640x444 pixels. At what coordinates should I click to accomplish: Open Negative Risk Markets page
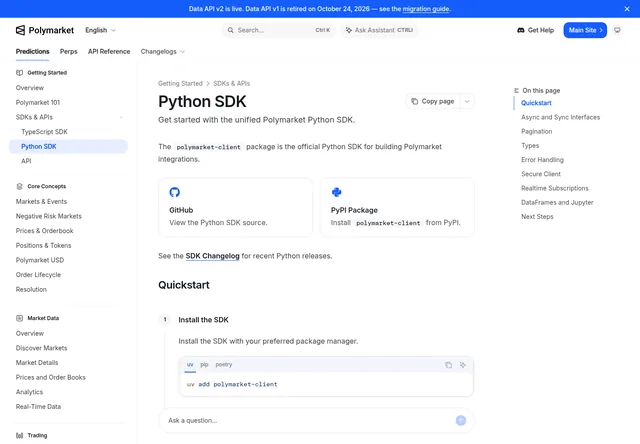(49, 216)
